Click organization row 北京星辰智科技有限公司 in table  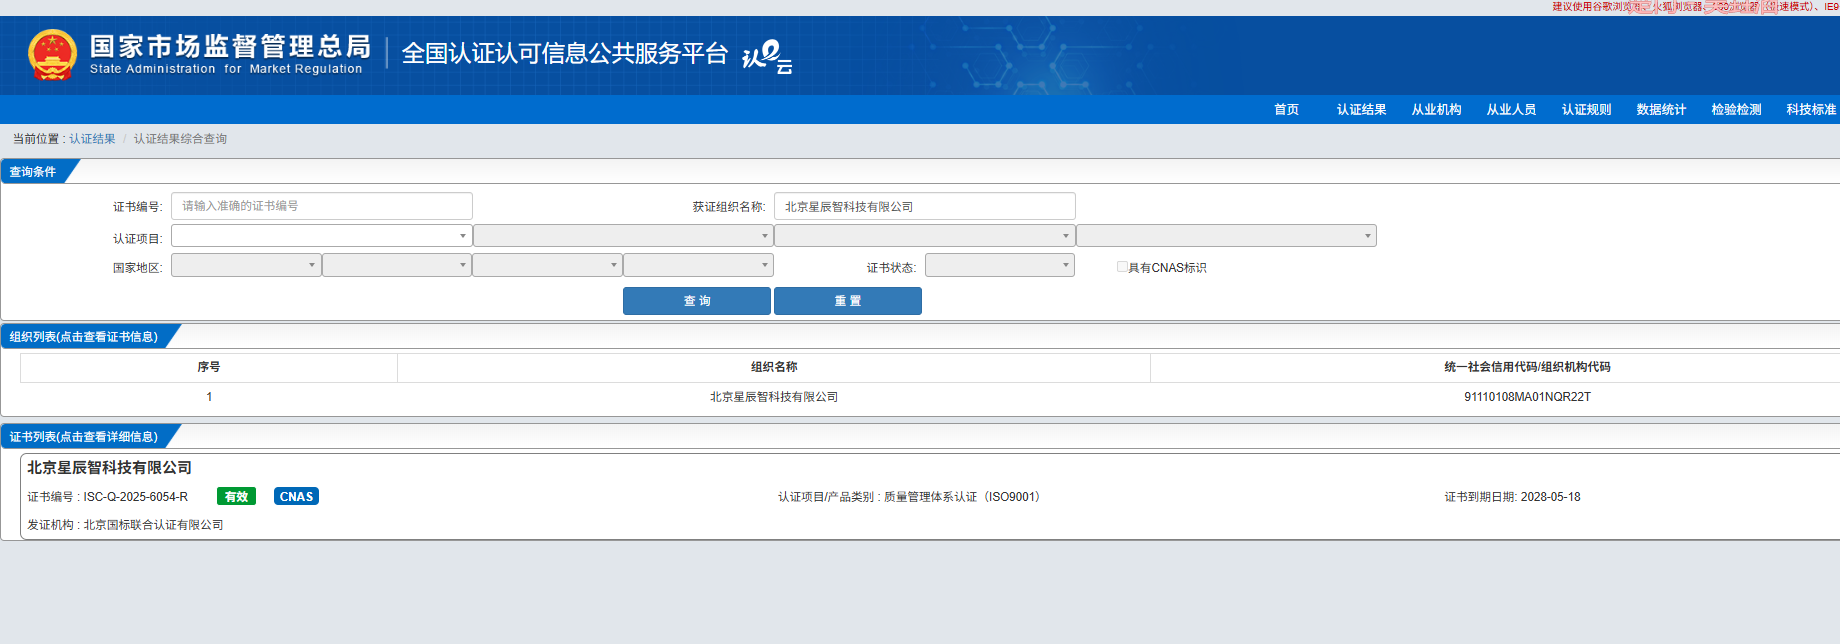click(x=774, y=397)
